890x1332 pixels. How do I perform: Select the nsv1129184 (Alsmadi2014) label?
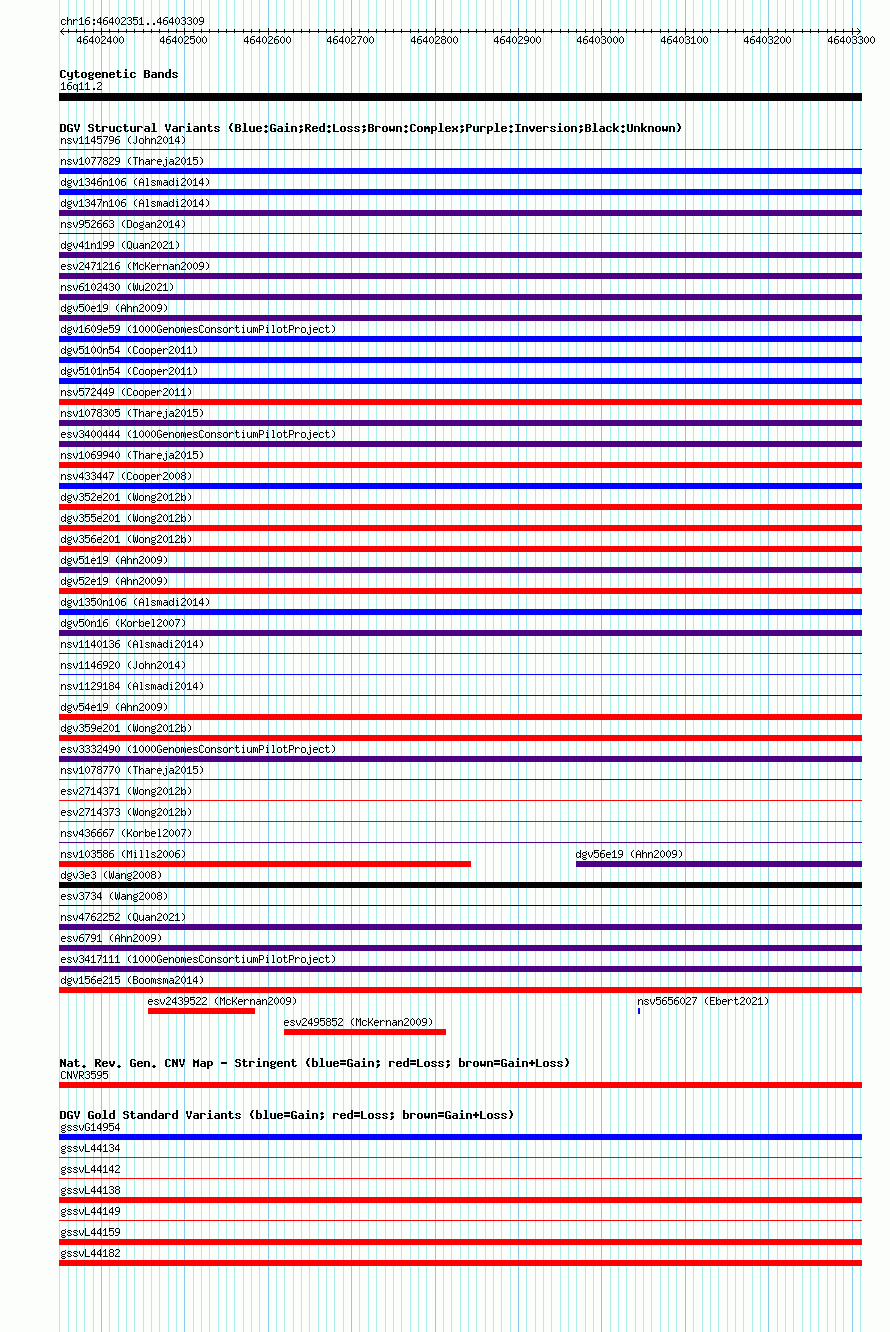(x=132, y=687)
